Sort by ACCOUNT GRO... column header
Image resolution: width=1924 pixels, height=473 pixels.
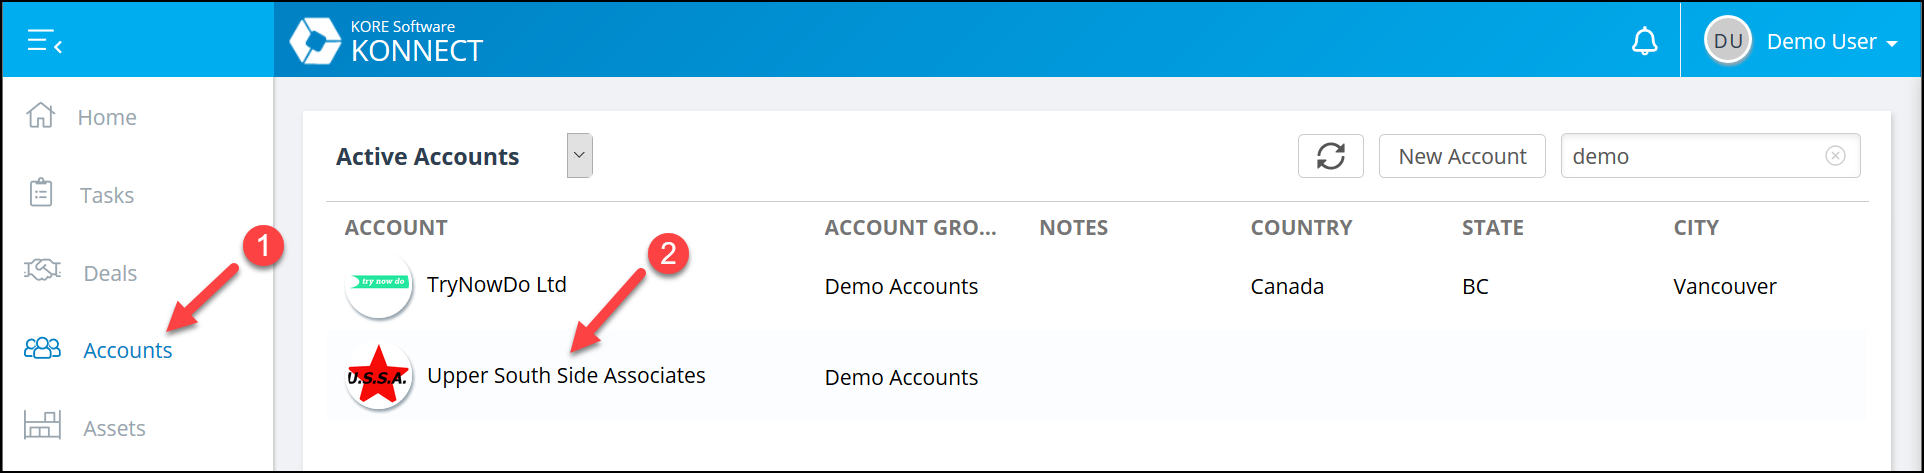click(x=910, y=228)
